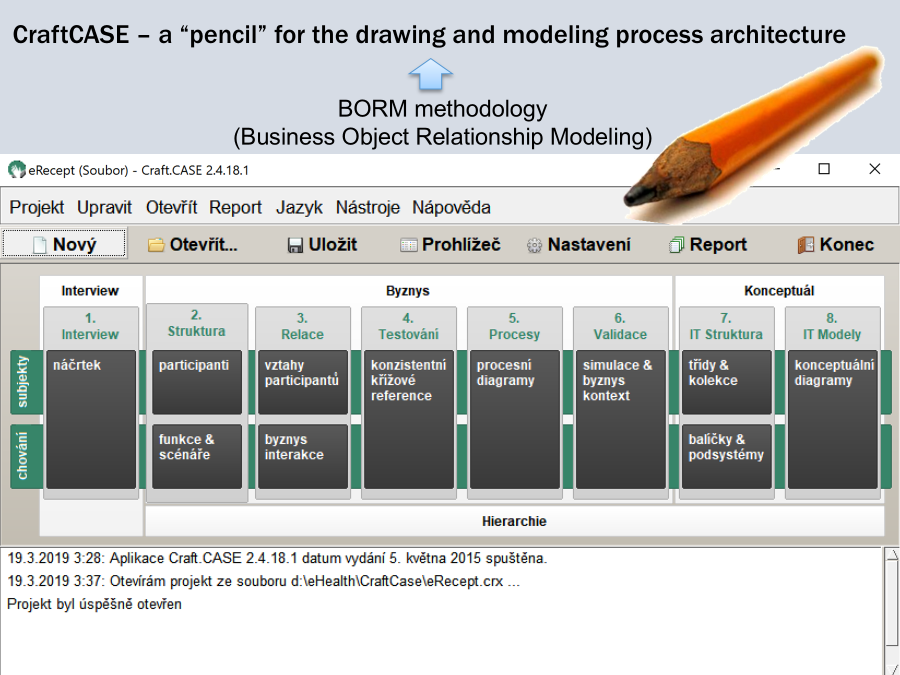Generate output with the Report toolbar button
Image resolution: width=900 pixels, height=675 pixels.
click(707, 244)
